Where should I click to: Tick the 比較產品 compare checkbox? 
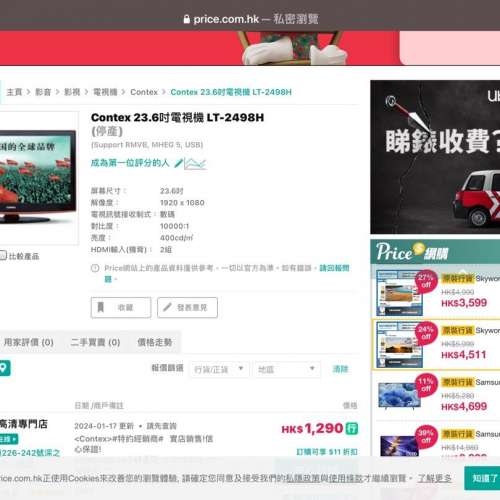pyautogui.click(x=3, y=256)
